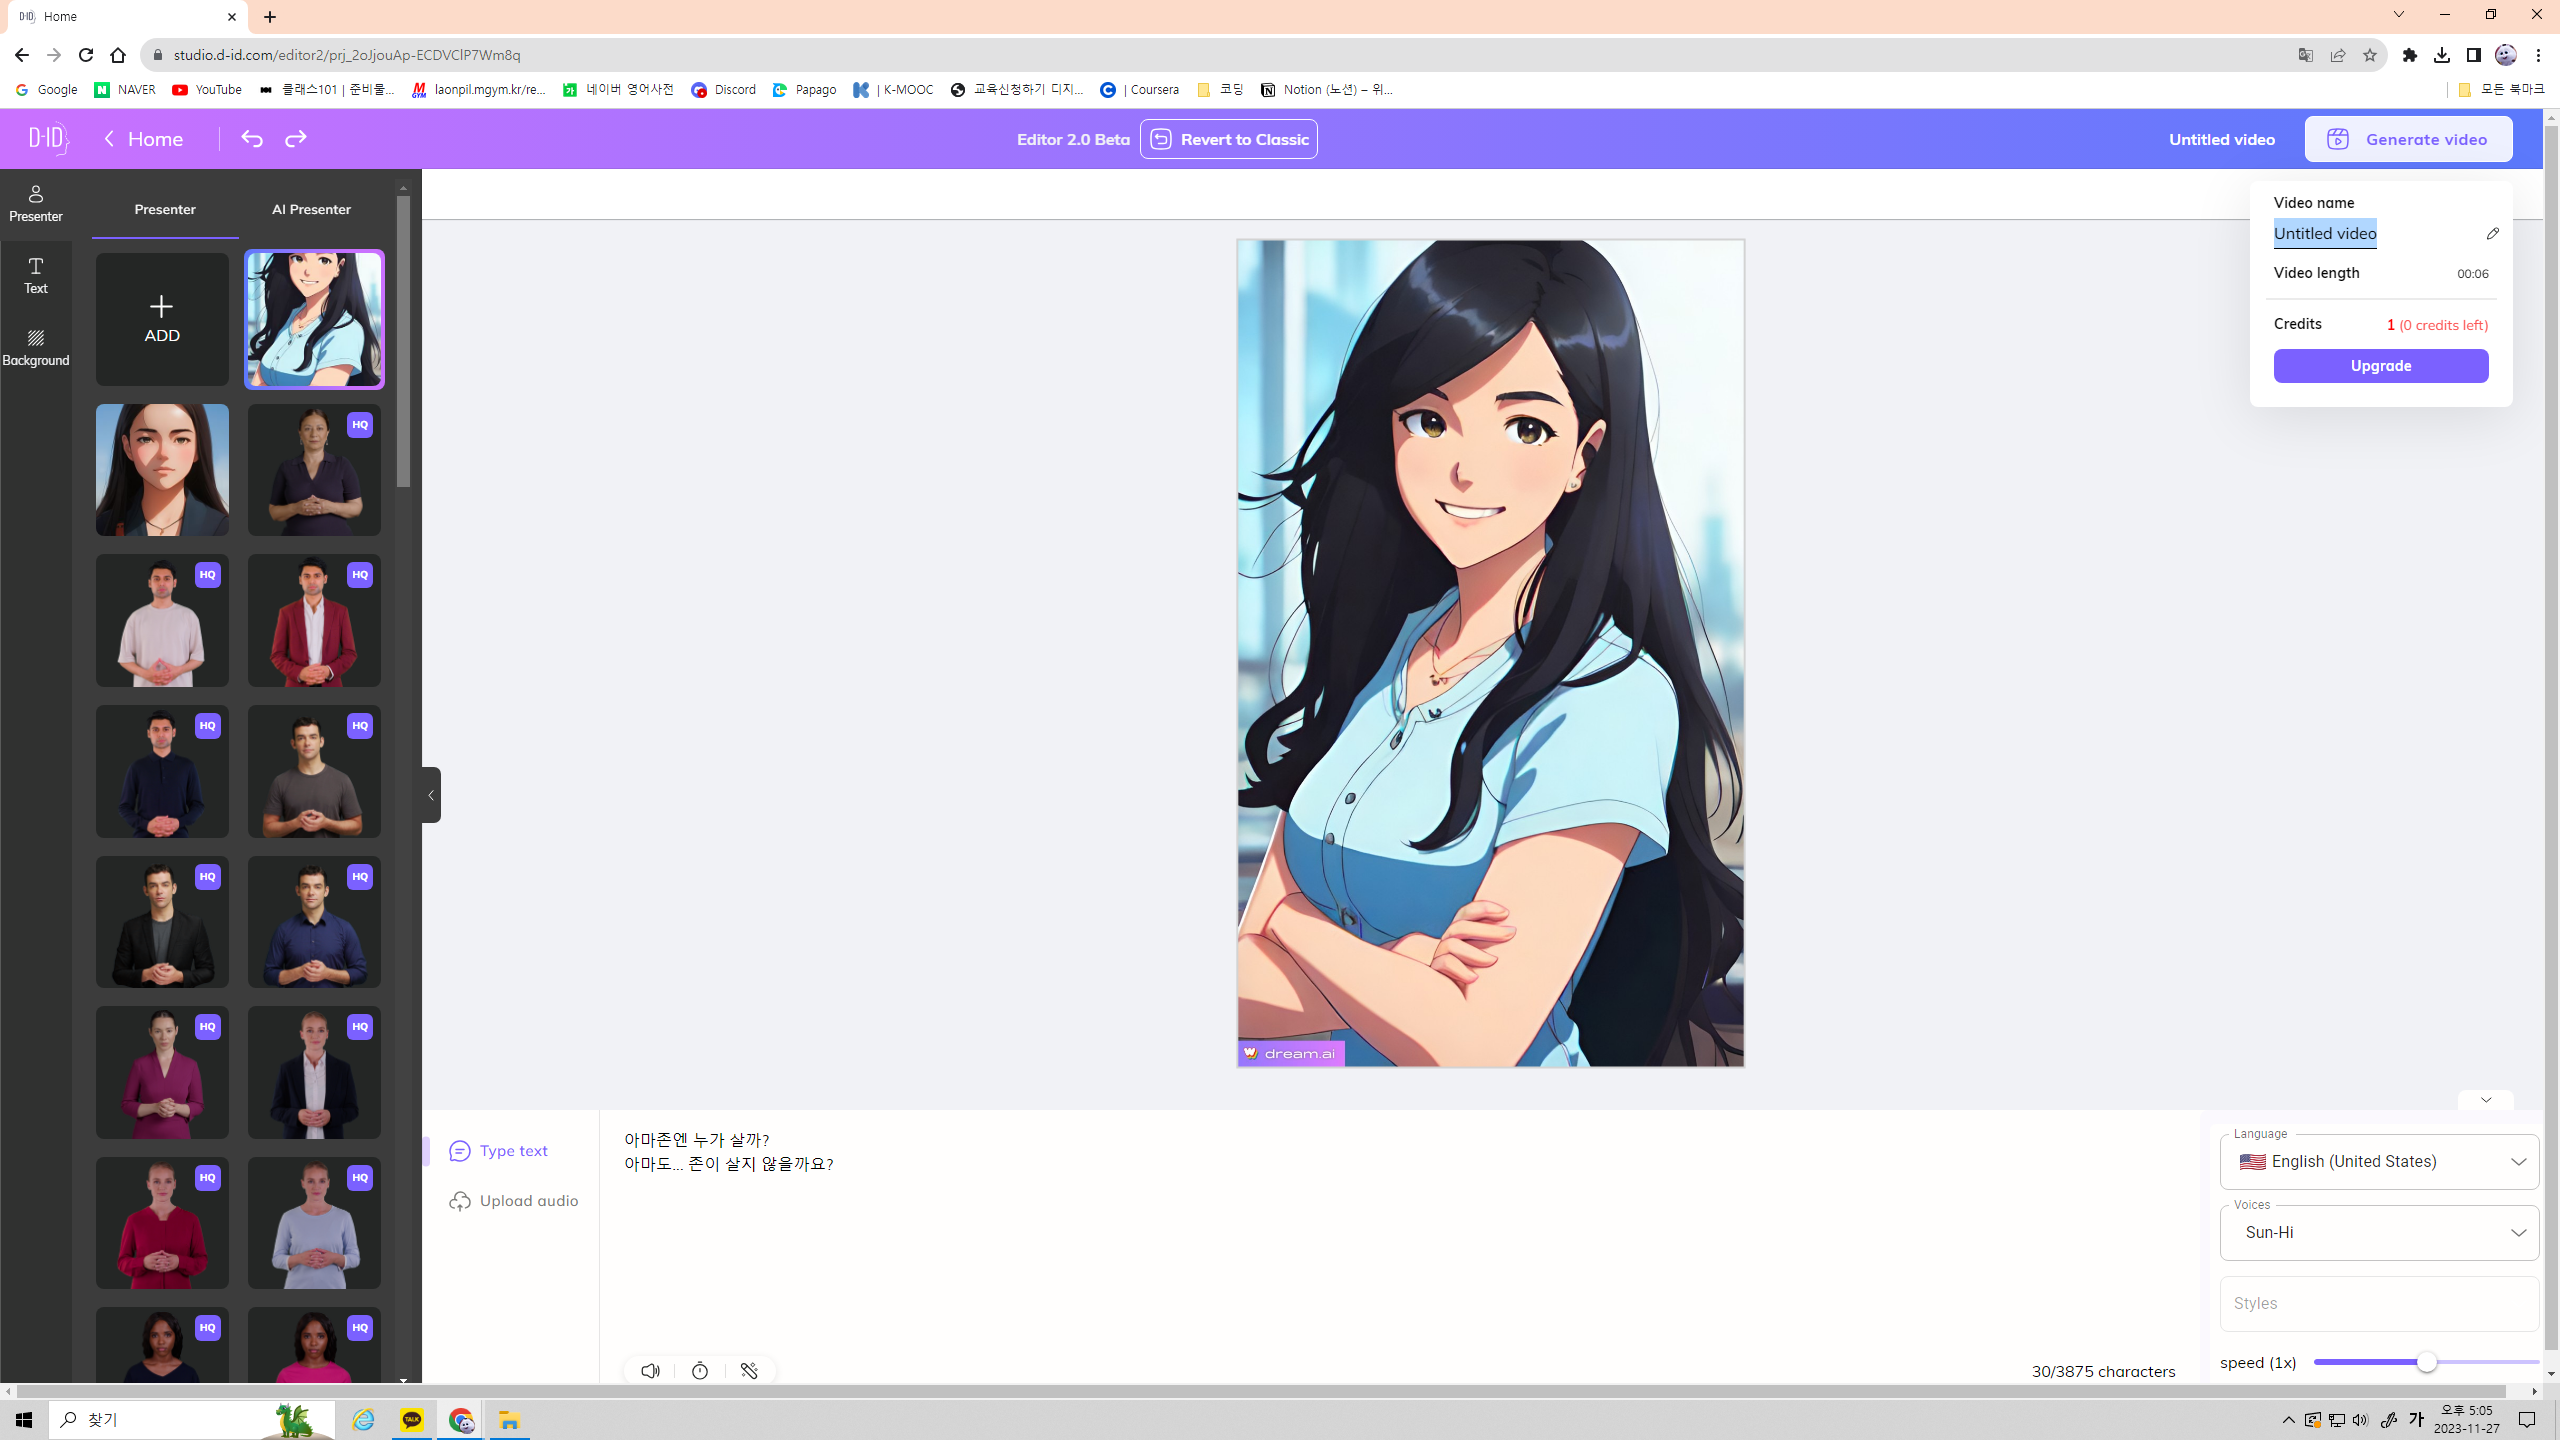Click the browser address bar URL
Image resolution: width=2560 pixels, height=1440 pixels.
347,55
